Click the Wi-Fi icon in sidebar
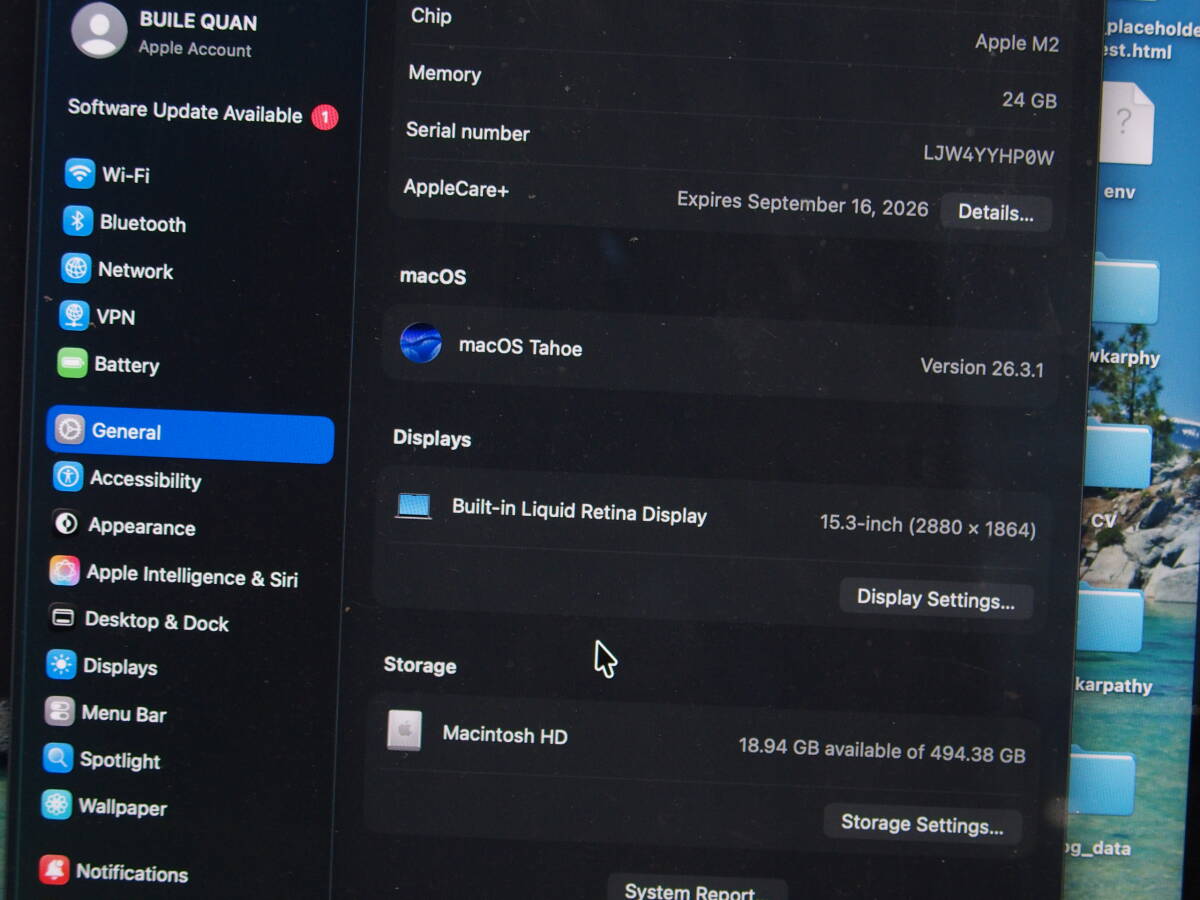This screenshot has height=900, width=1200. 80,173
